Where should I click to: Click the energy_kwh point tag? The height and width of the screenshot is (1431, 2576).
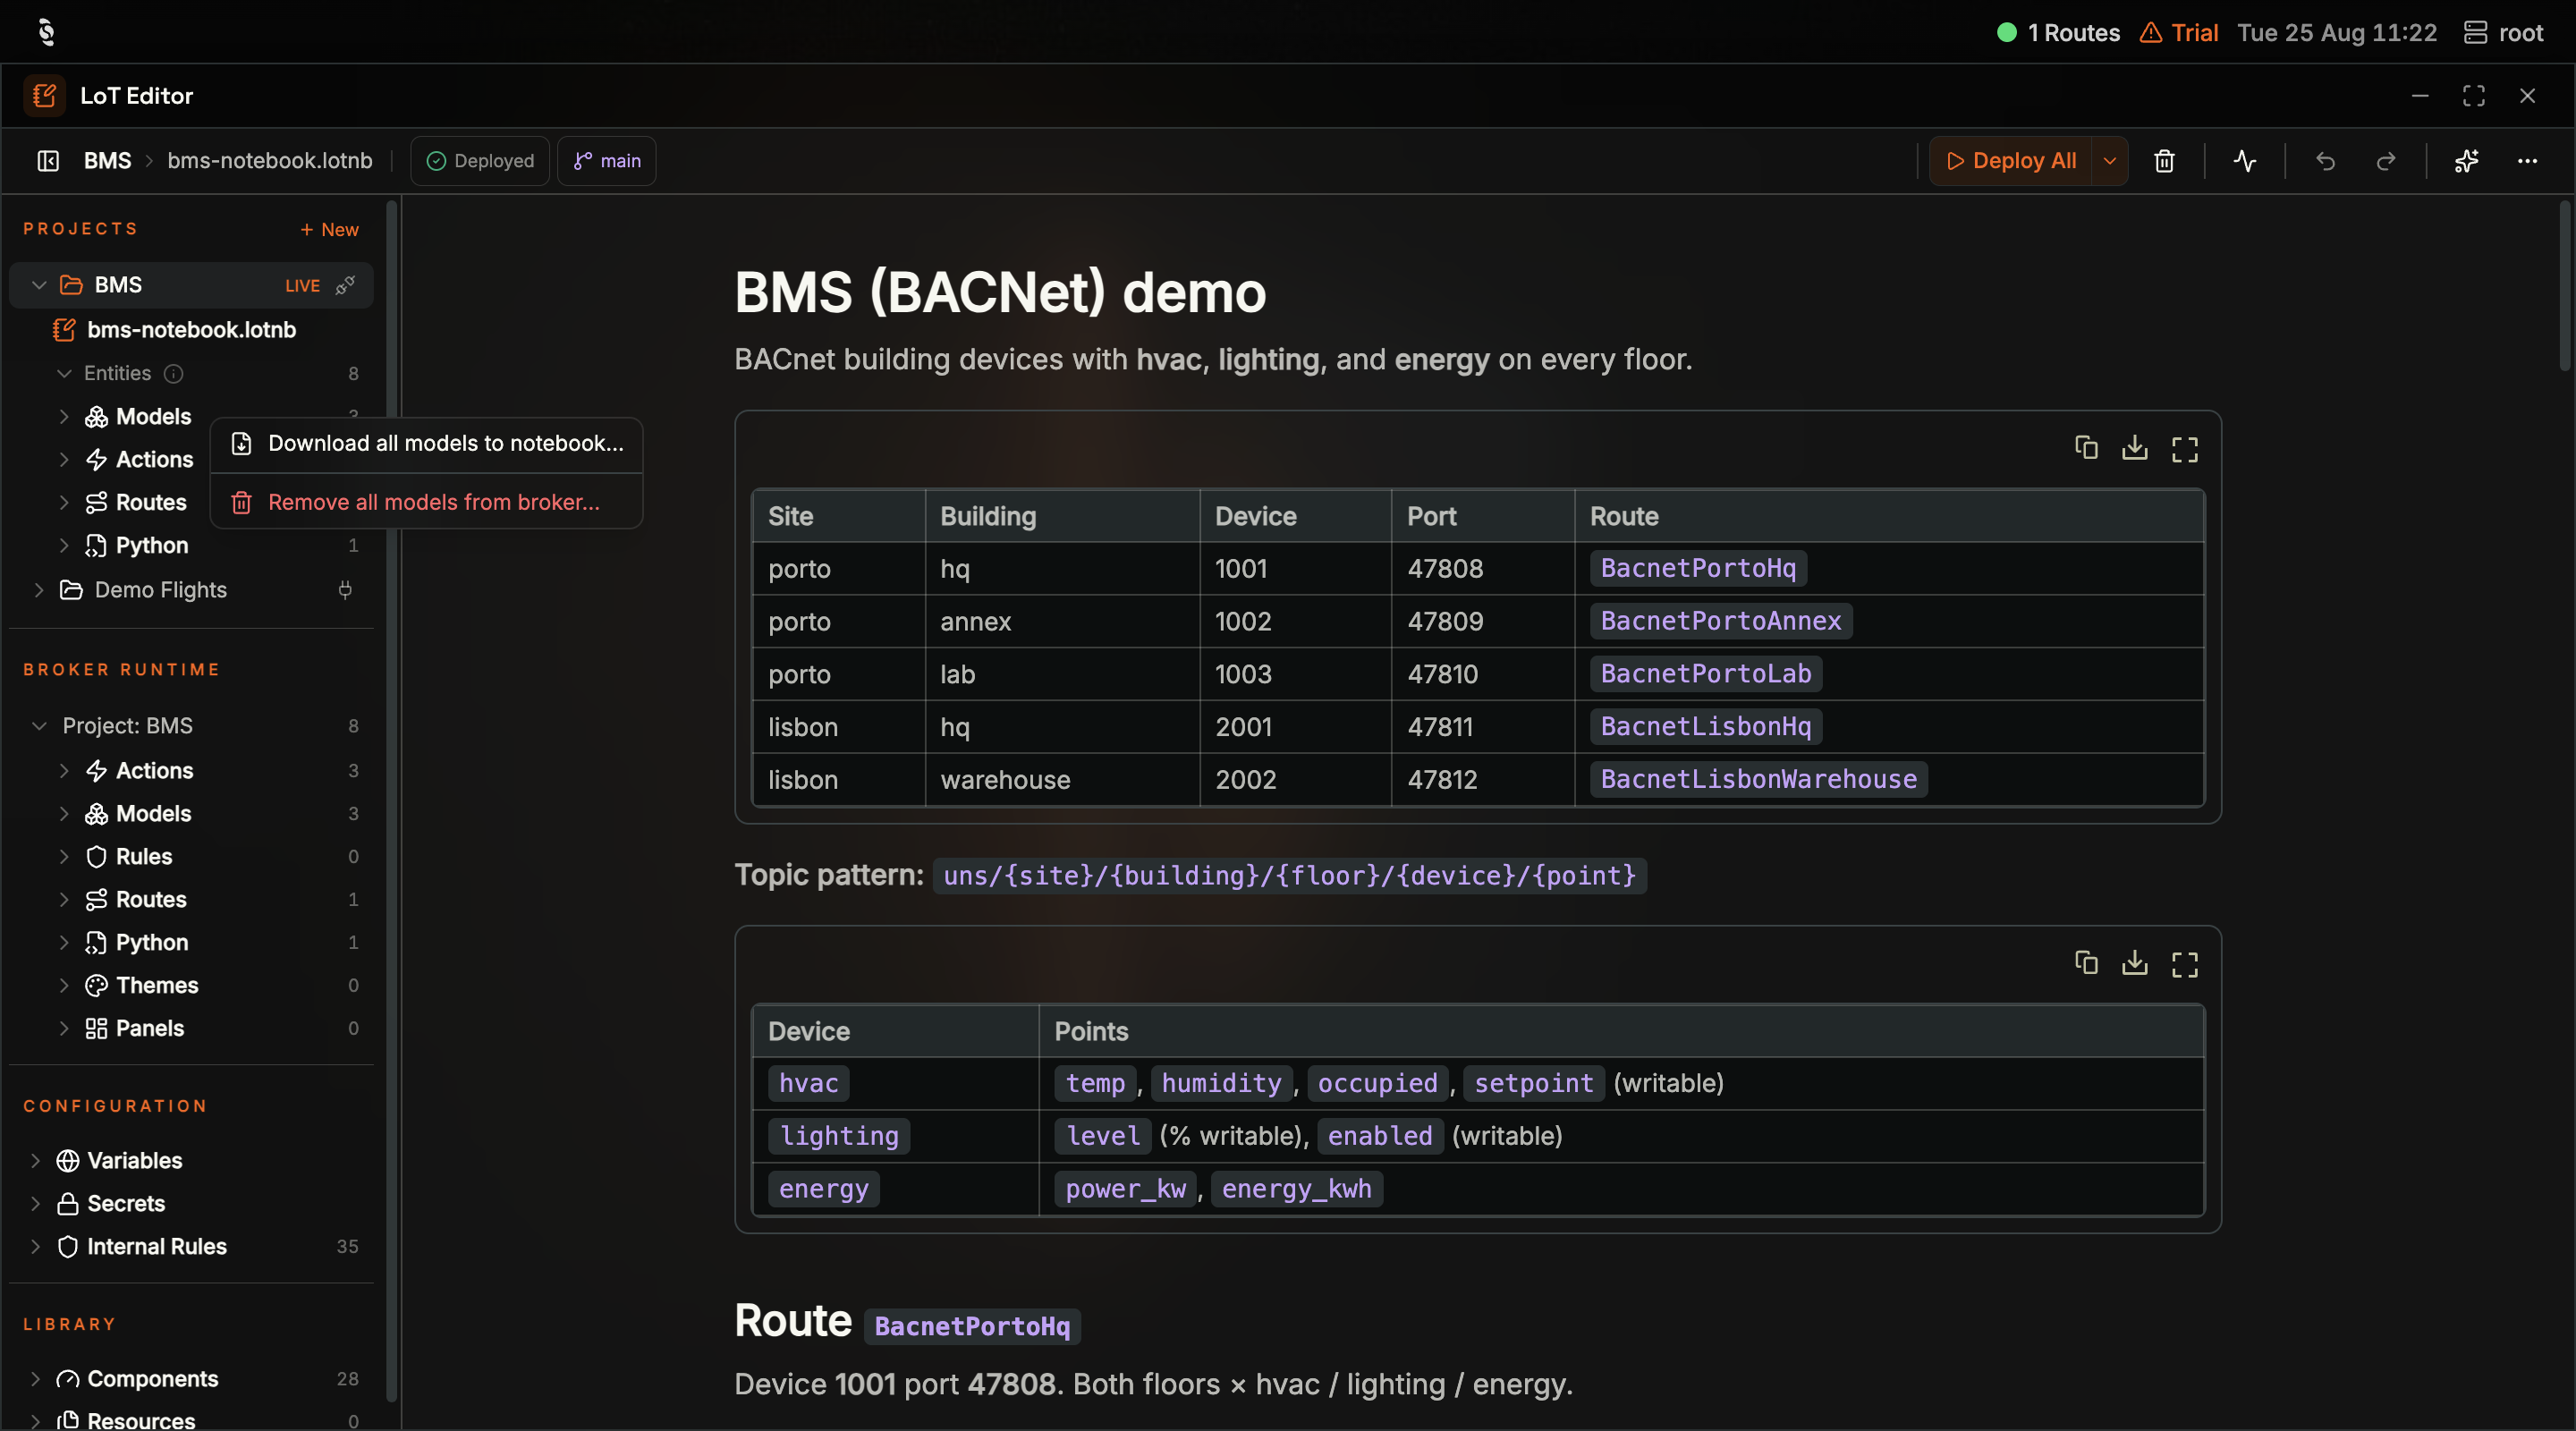click(1297, 1190)
